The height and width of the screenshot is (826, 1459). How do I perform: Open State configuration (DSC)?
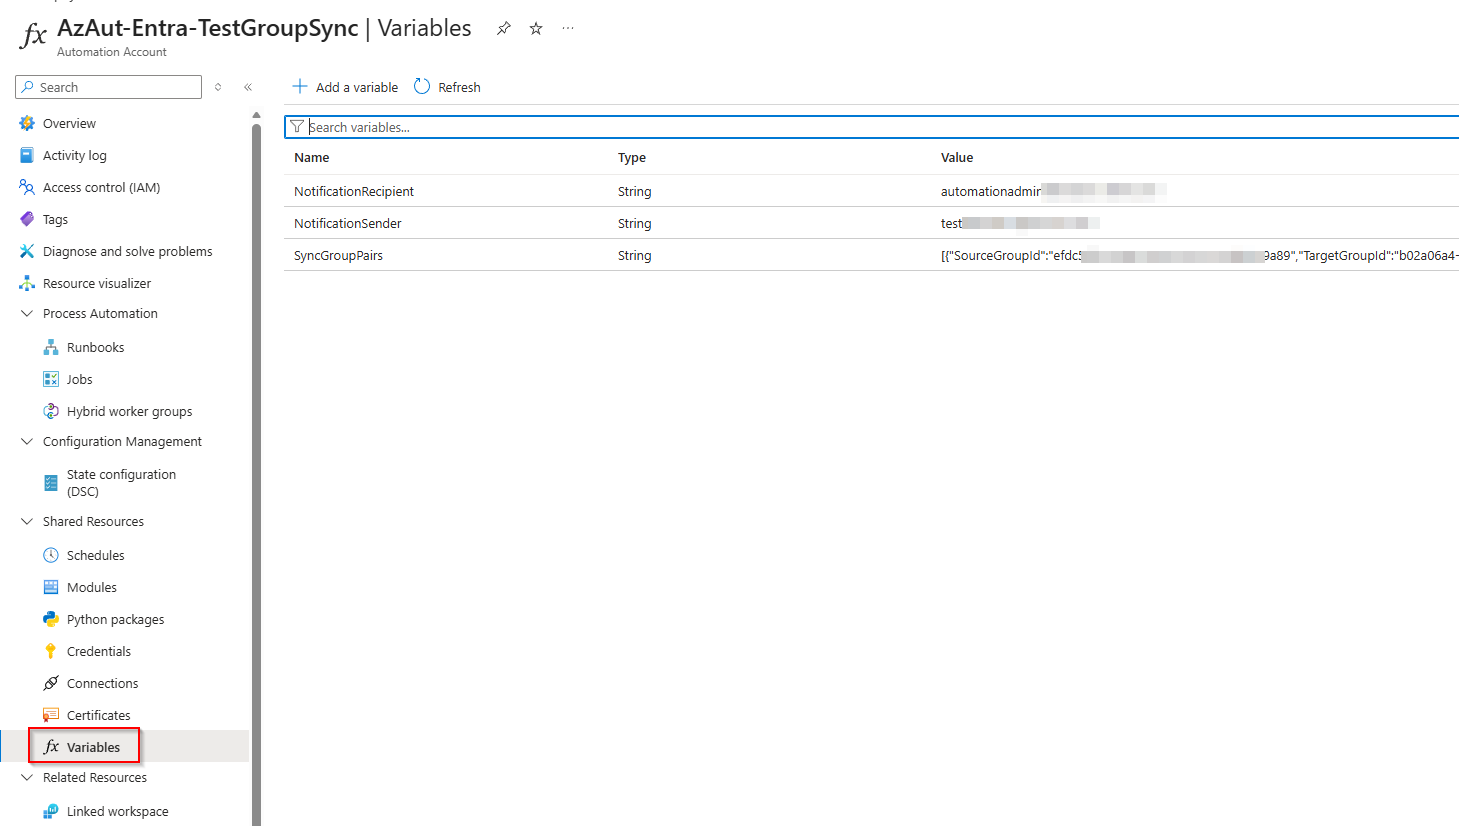[121, 483]
